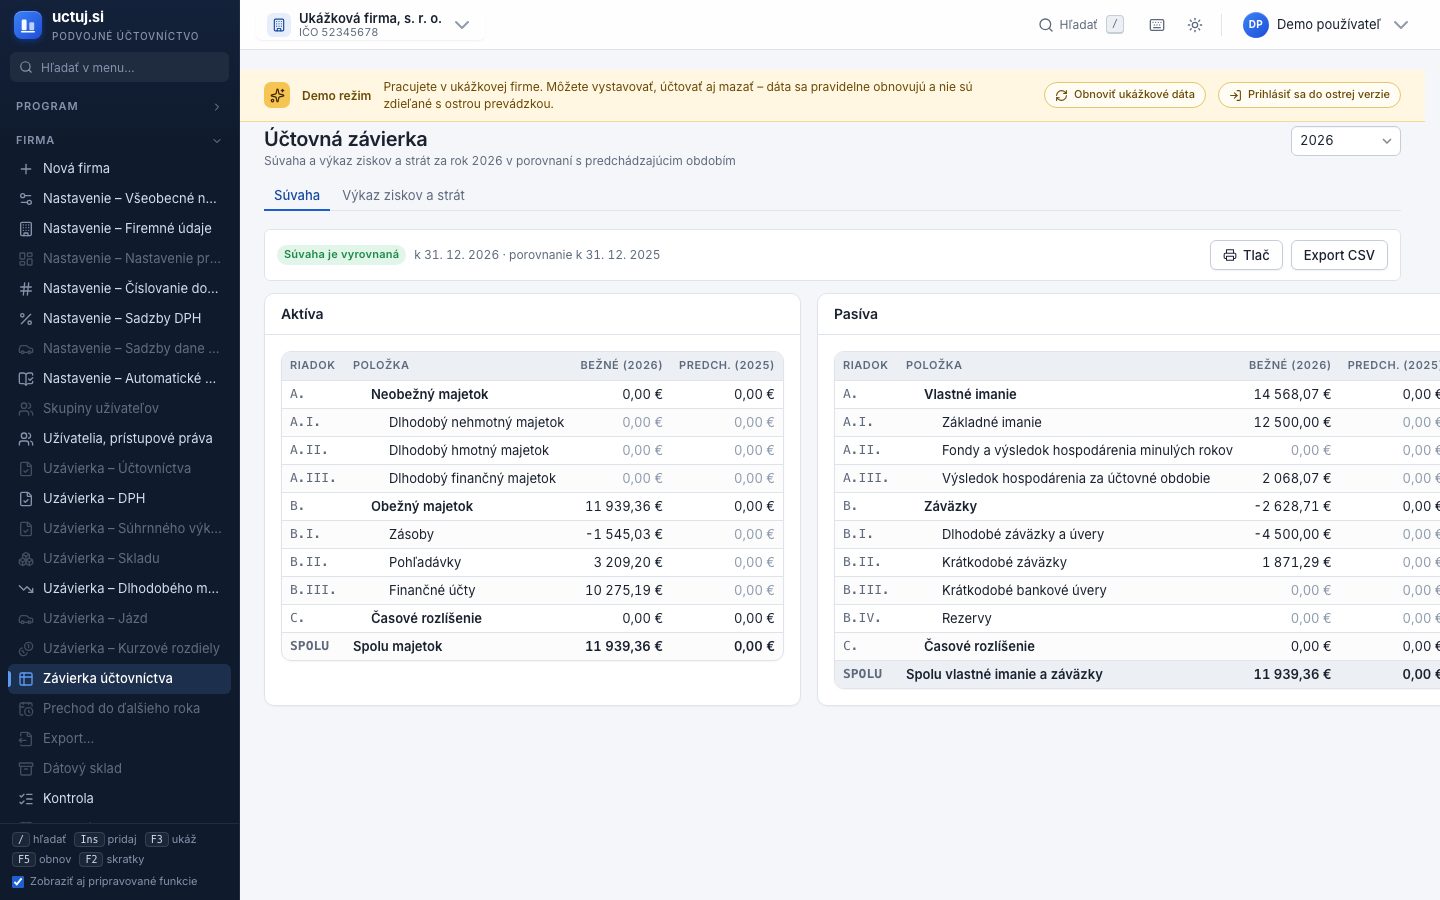1440x900 pixels.
Task: Click the trend icon for Uzávierka – Dlhodobého majetku
Action: pyautogui.click(x=26, y=588)
